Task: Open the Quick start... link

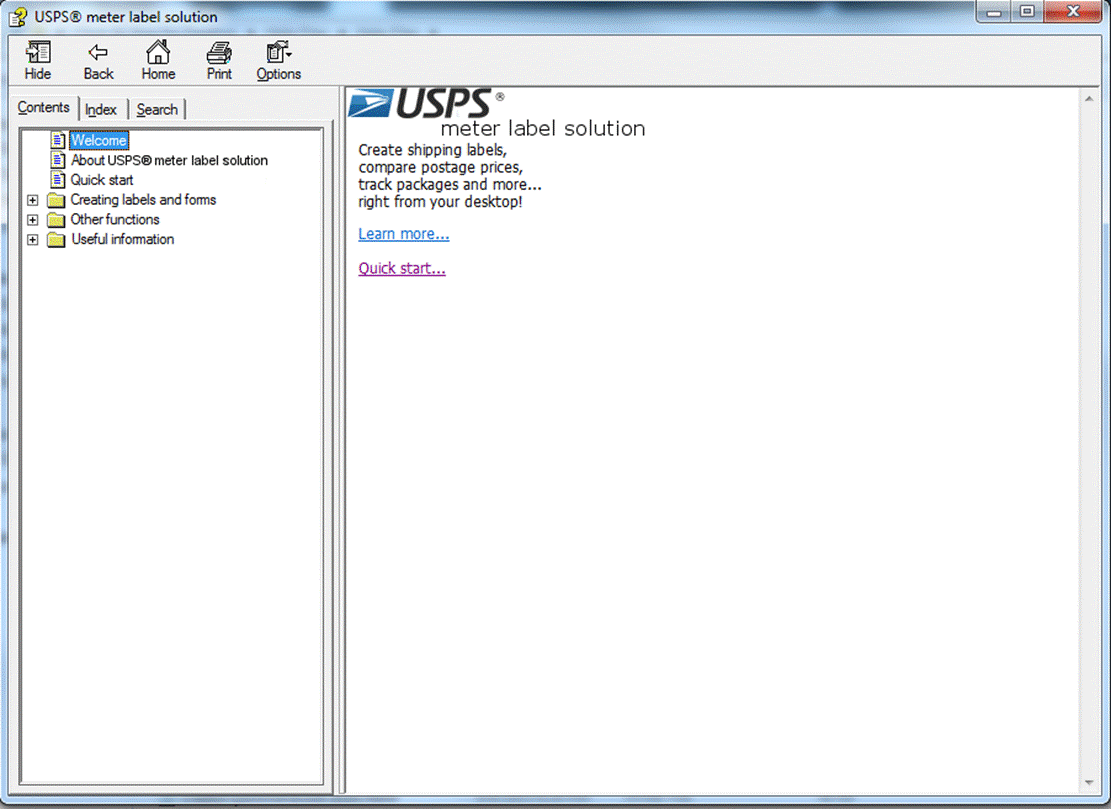Action: (x=402, y=268)
